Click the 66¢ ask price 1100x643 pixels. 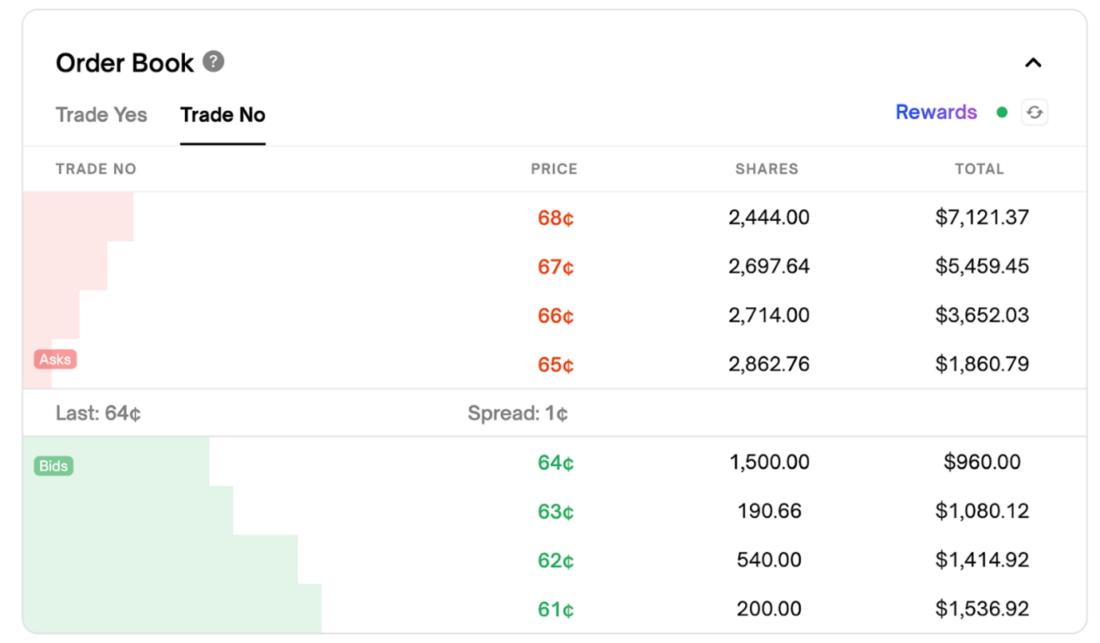(x=555, y=316)
